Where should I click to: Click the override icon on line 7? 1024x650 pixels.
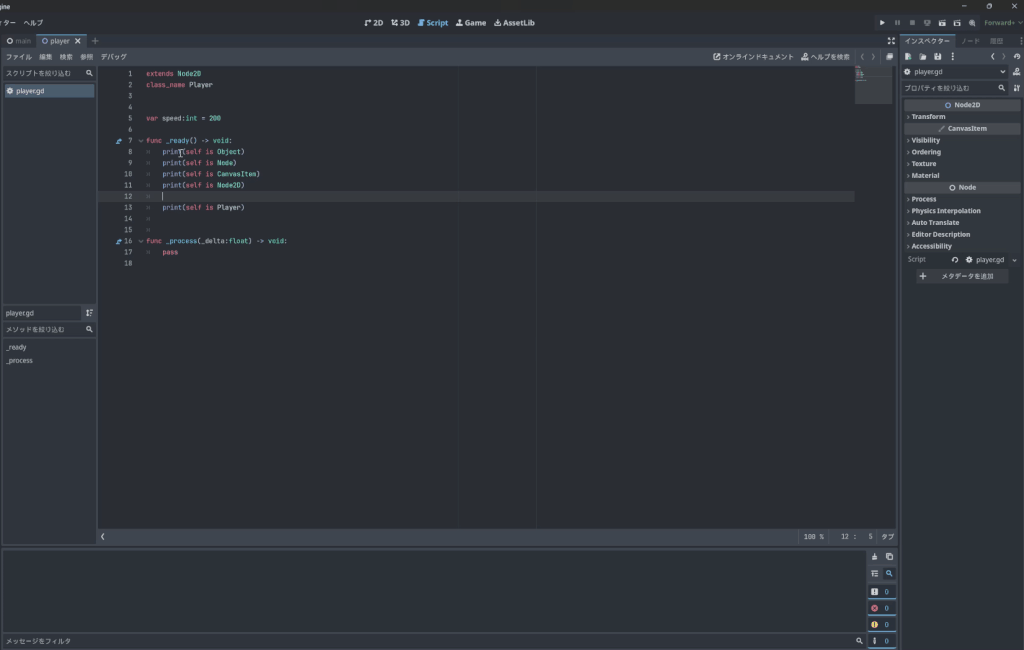pos(119,140)
